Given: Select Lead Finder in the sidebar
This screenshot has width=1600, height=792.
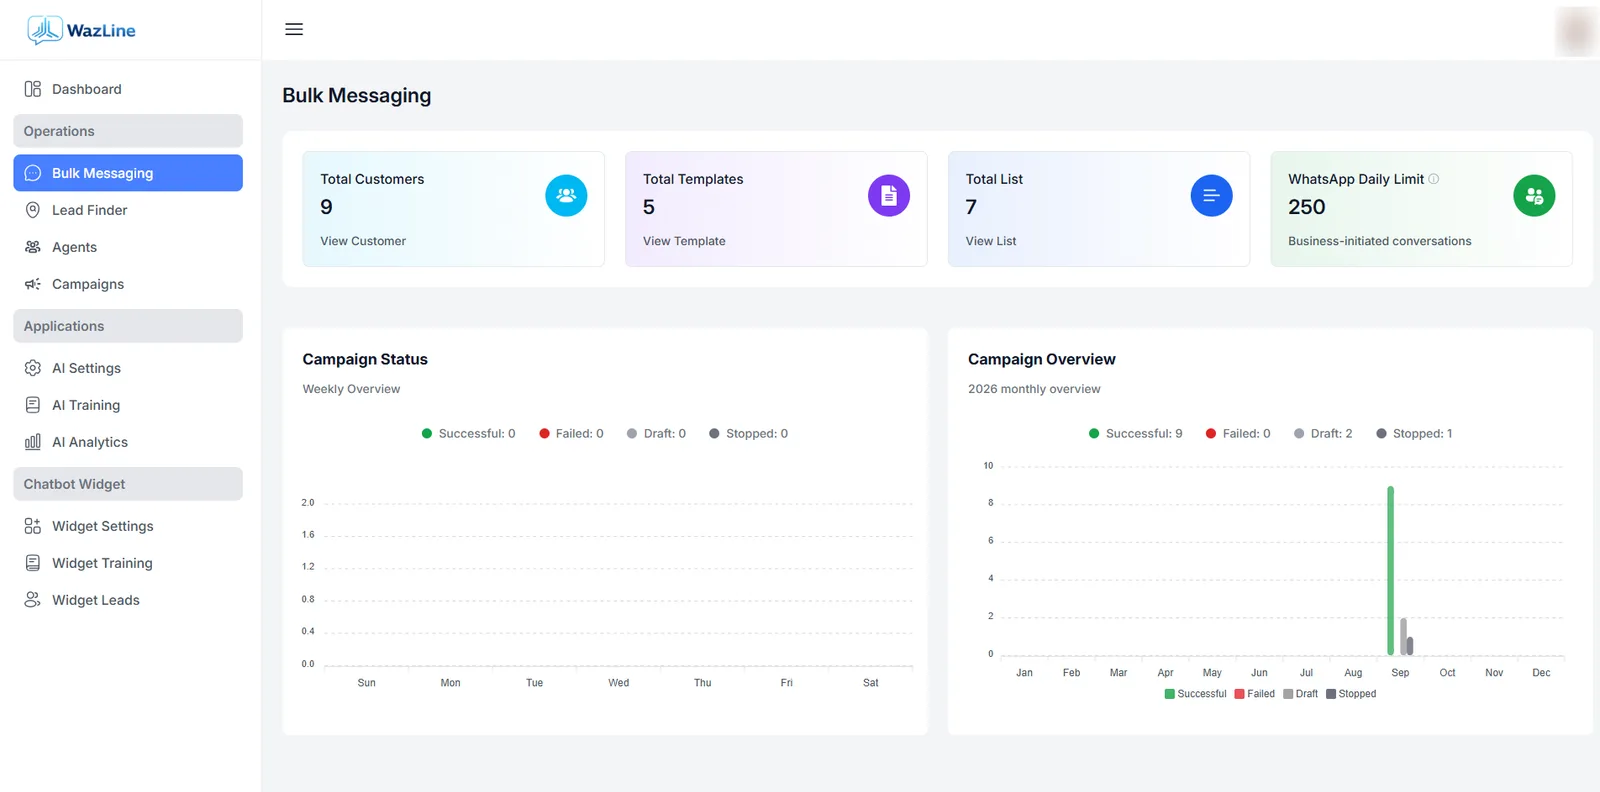Looking at the screenshot, I should point(128,210).
